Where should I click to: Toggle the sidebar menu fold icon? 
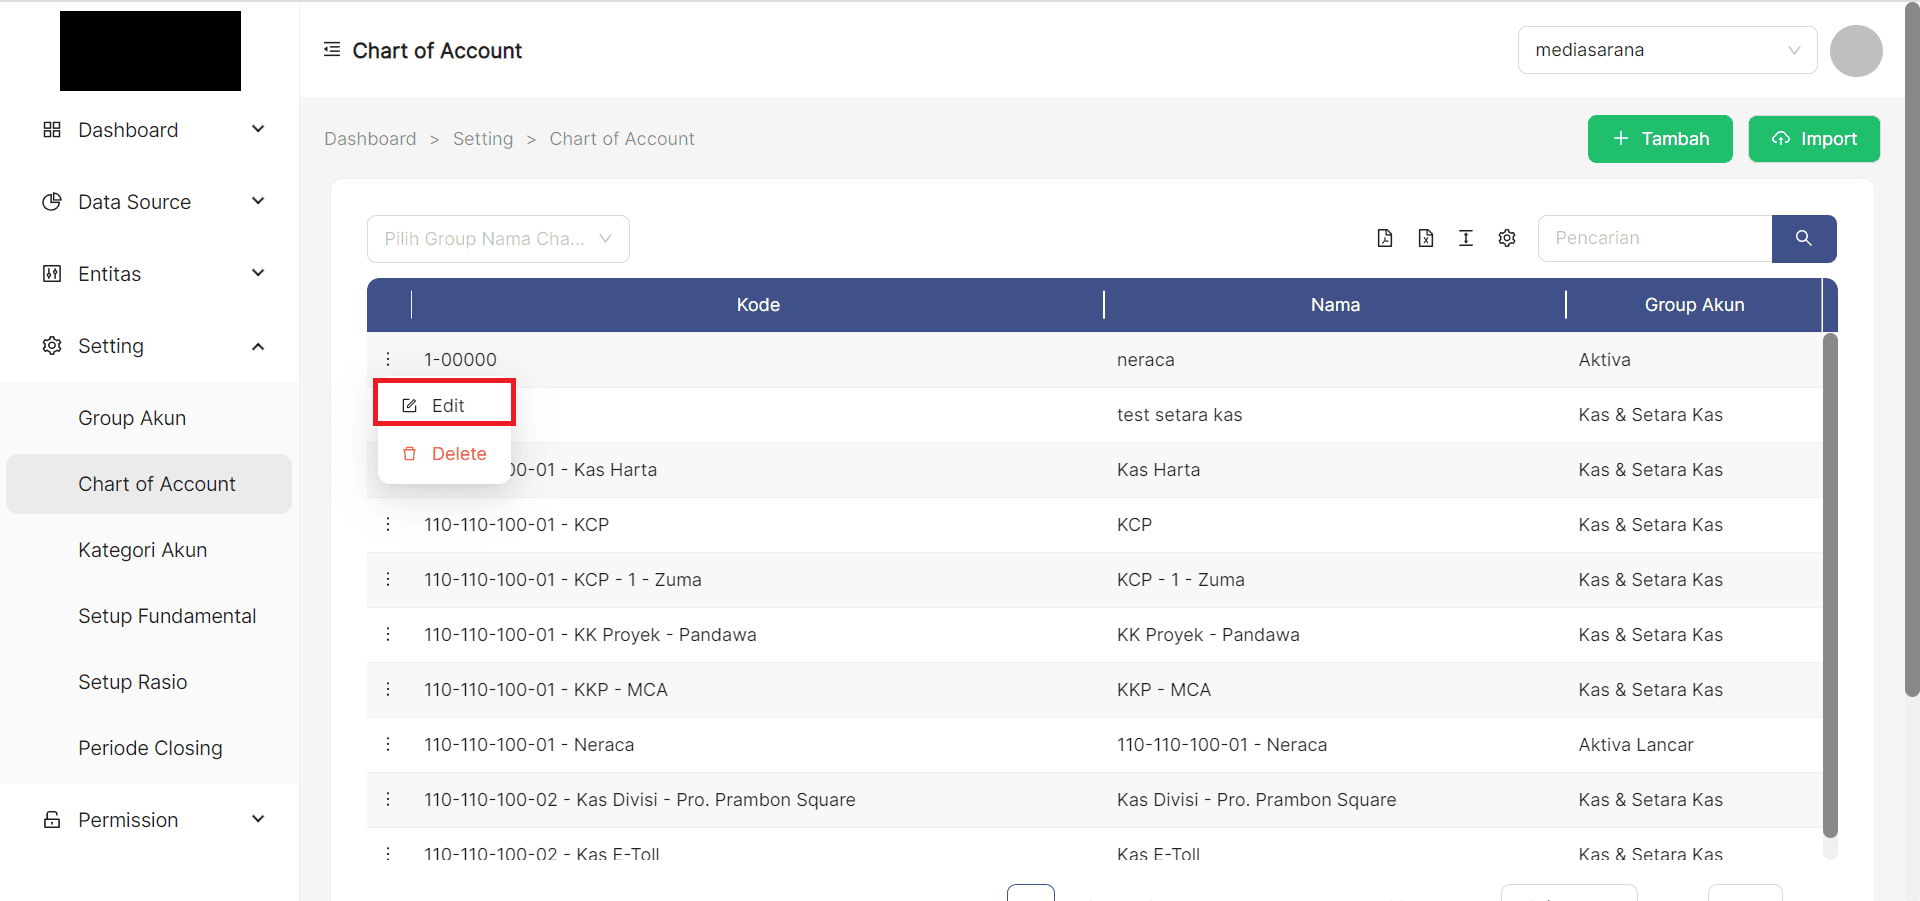point(332,50)
